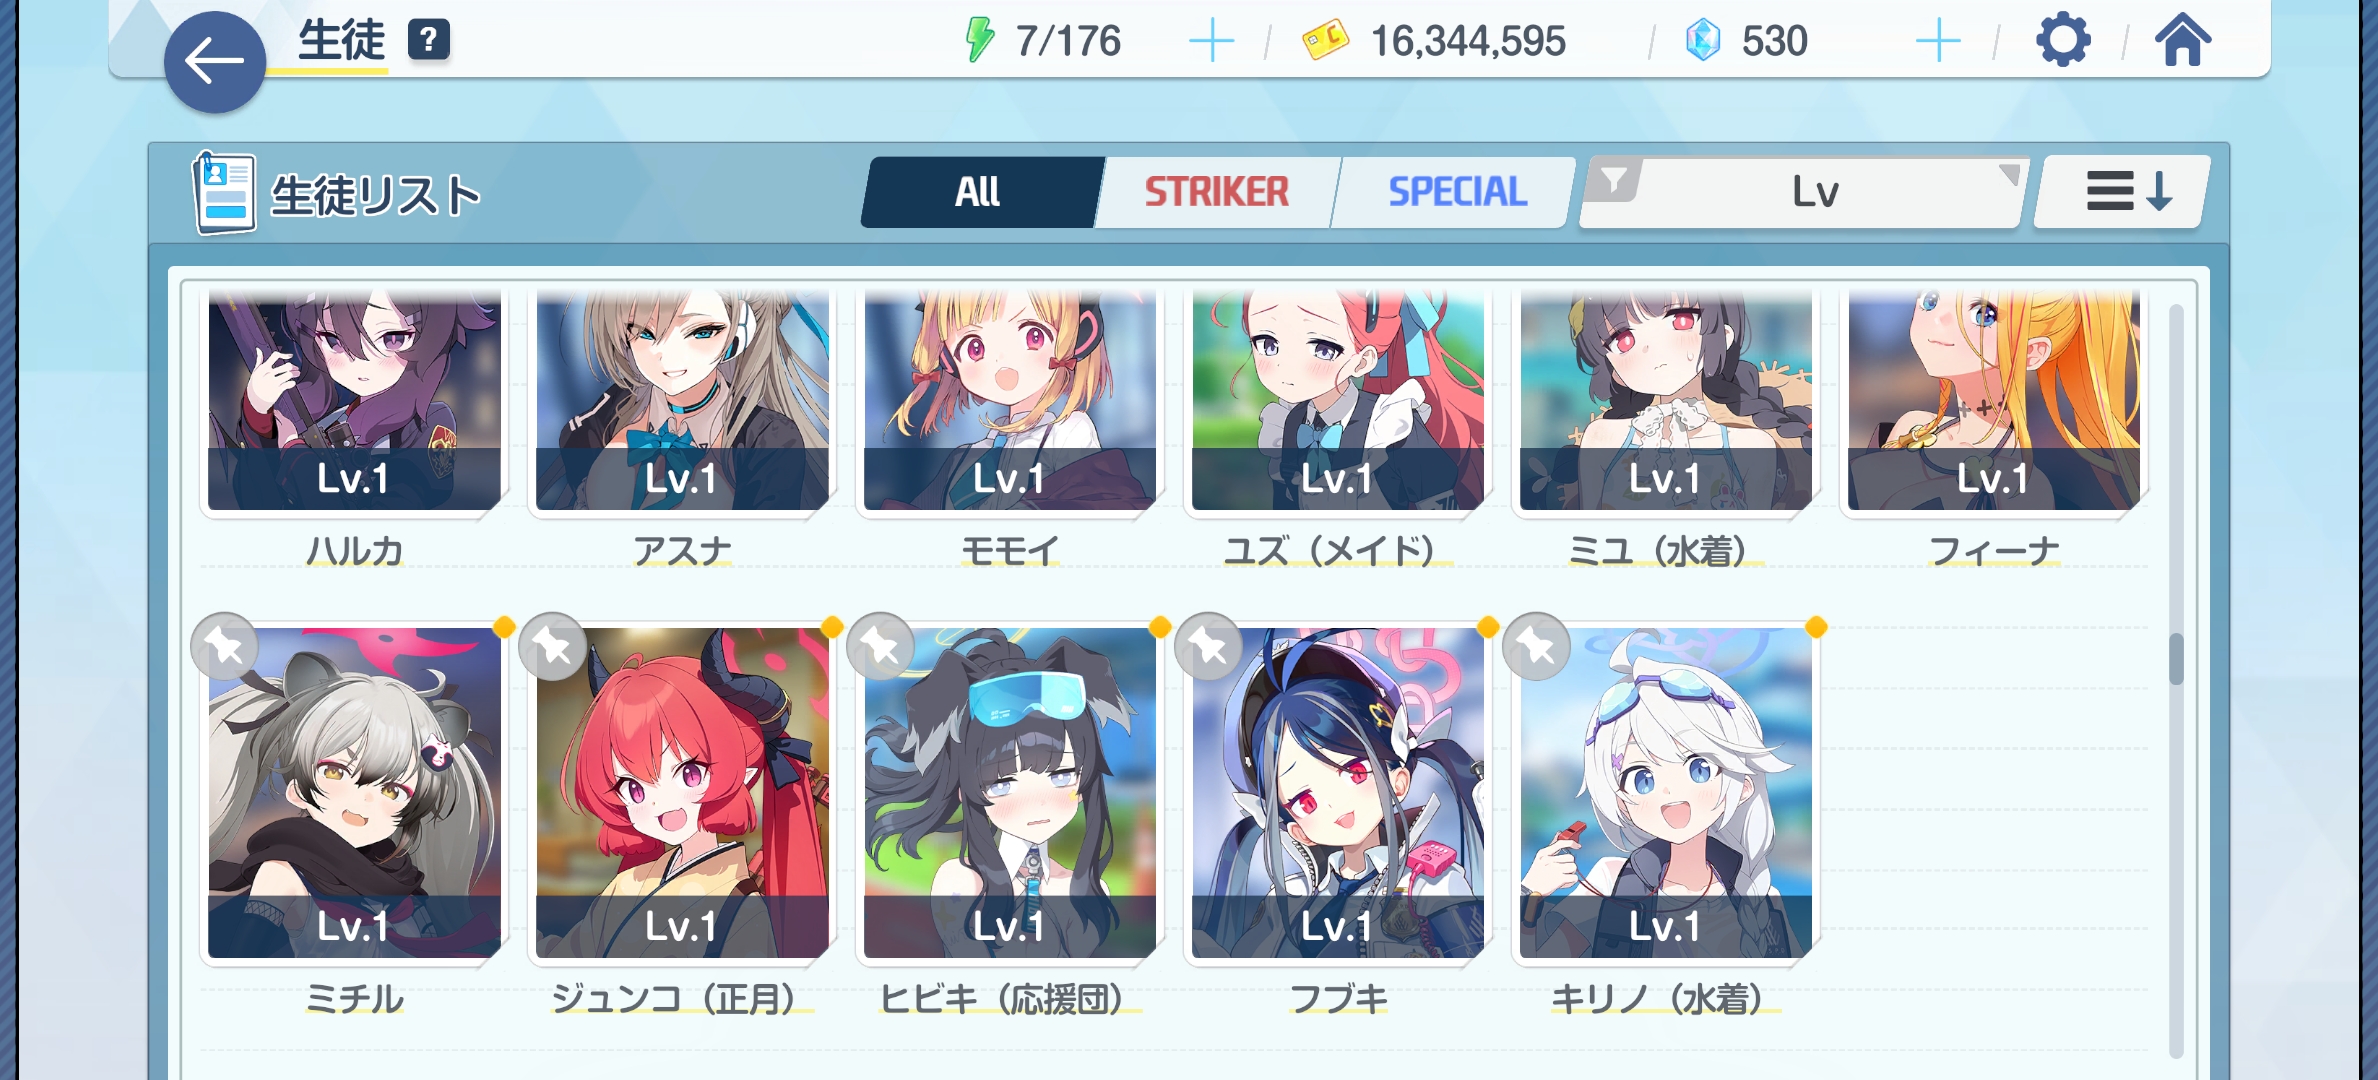Add energy with the plus icon
2378x1080 pixels.
pyautogui.click(x=1211, y=41)
